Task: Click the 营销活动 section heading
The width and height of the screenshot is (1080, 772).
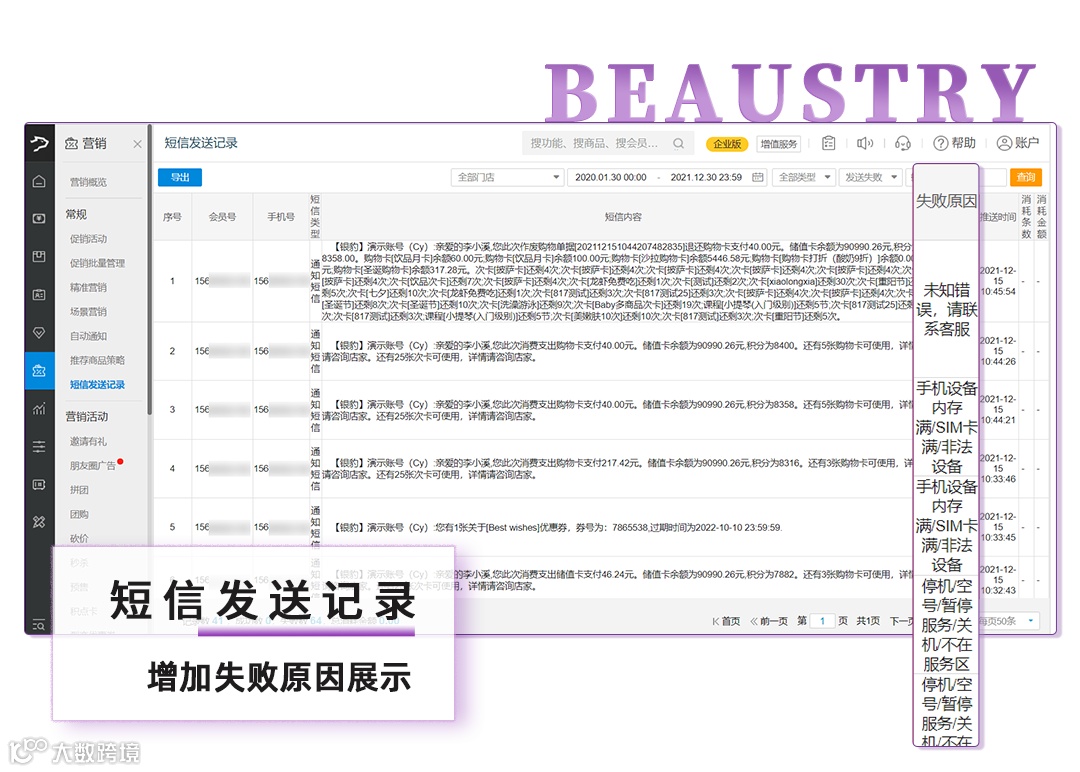Action: (87, 416)
